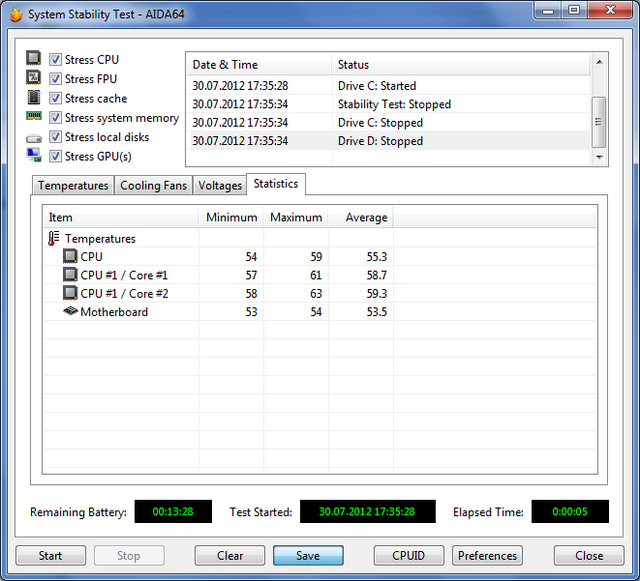
Task: Switch to the Temperatures tab
Action: click(73, 186)
